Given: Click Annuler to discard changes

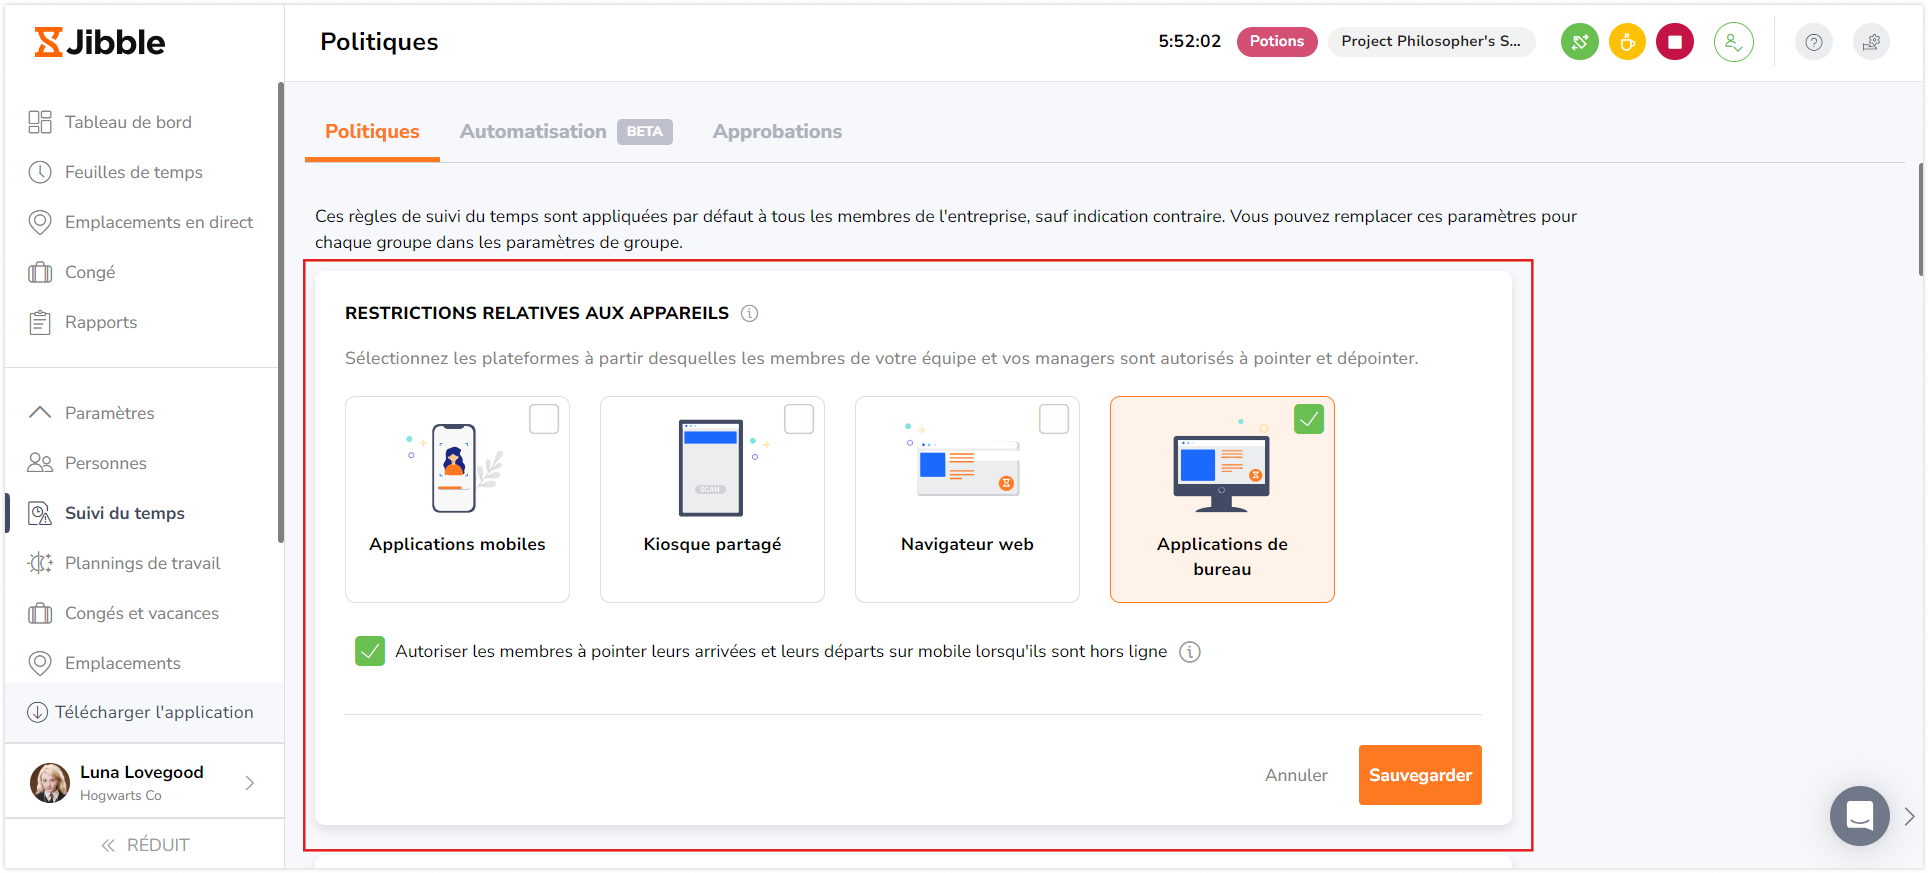Looking at the screenshot, I should tap(1296, 775).
